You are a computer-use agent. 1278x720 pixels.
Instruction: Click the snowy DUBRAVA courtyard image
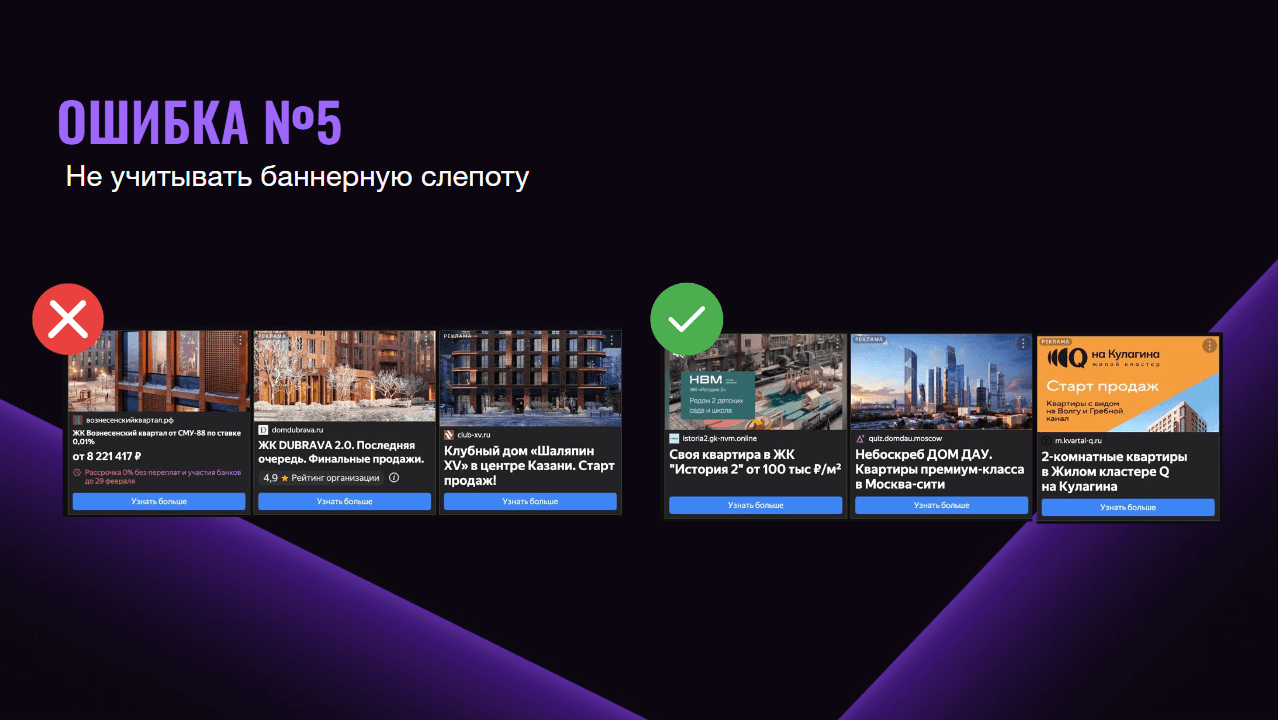345,374
